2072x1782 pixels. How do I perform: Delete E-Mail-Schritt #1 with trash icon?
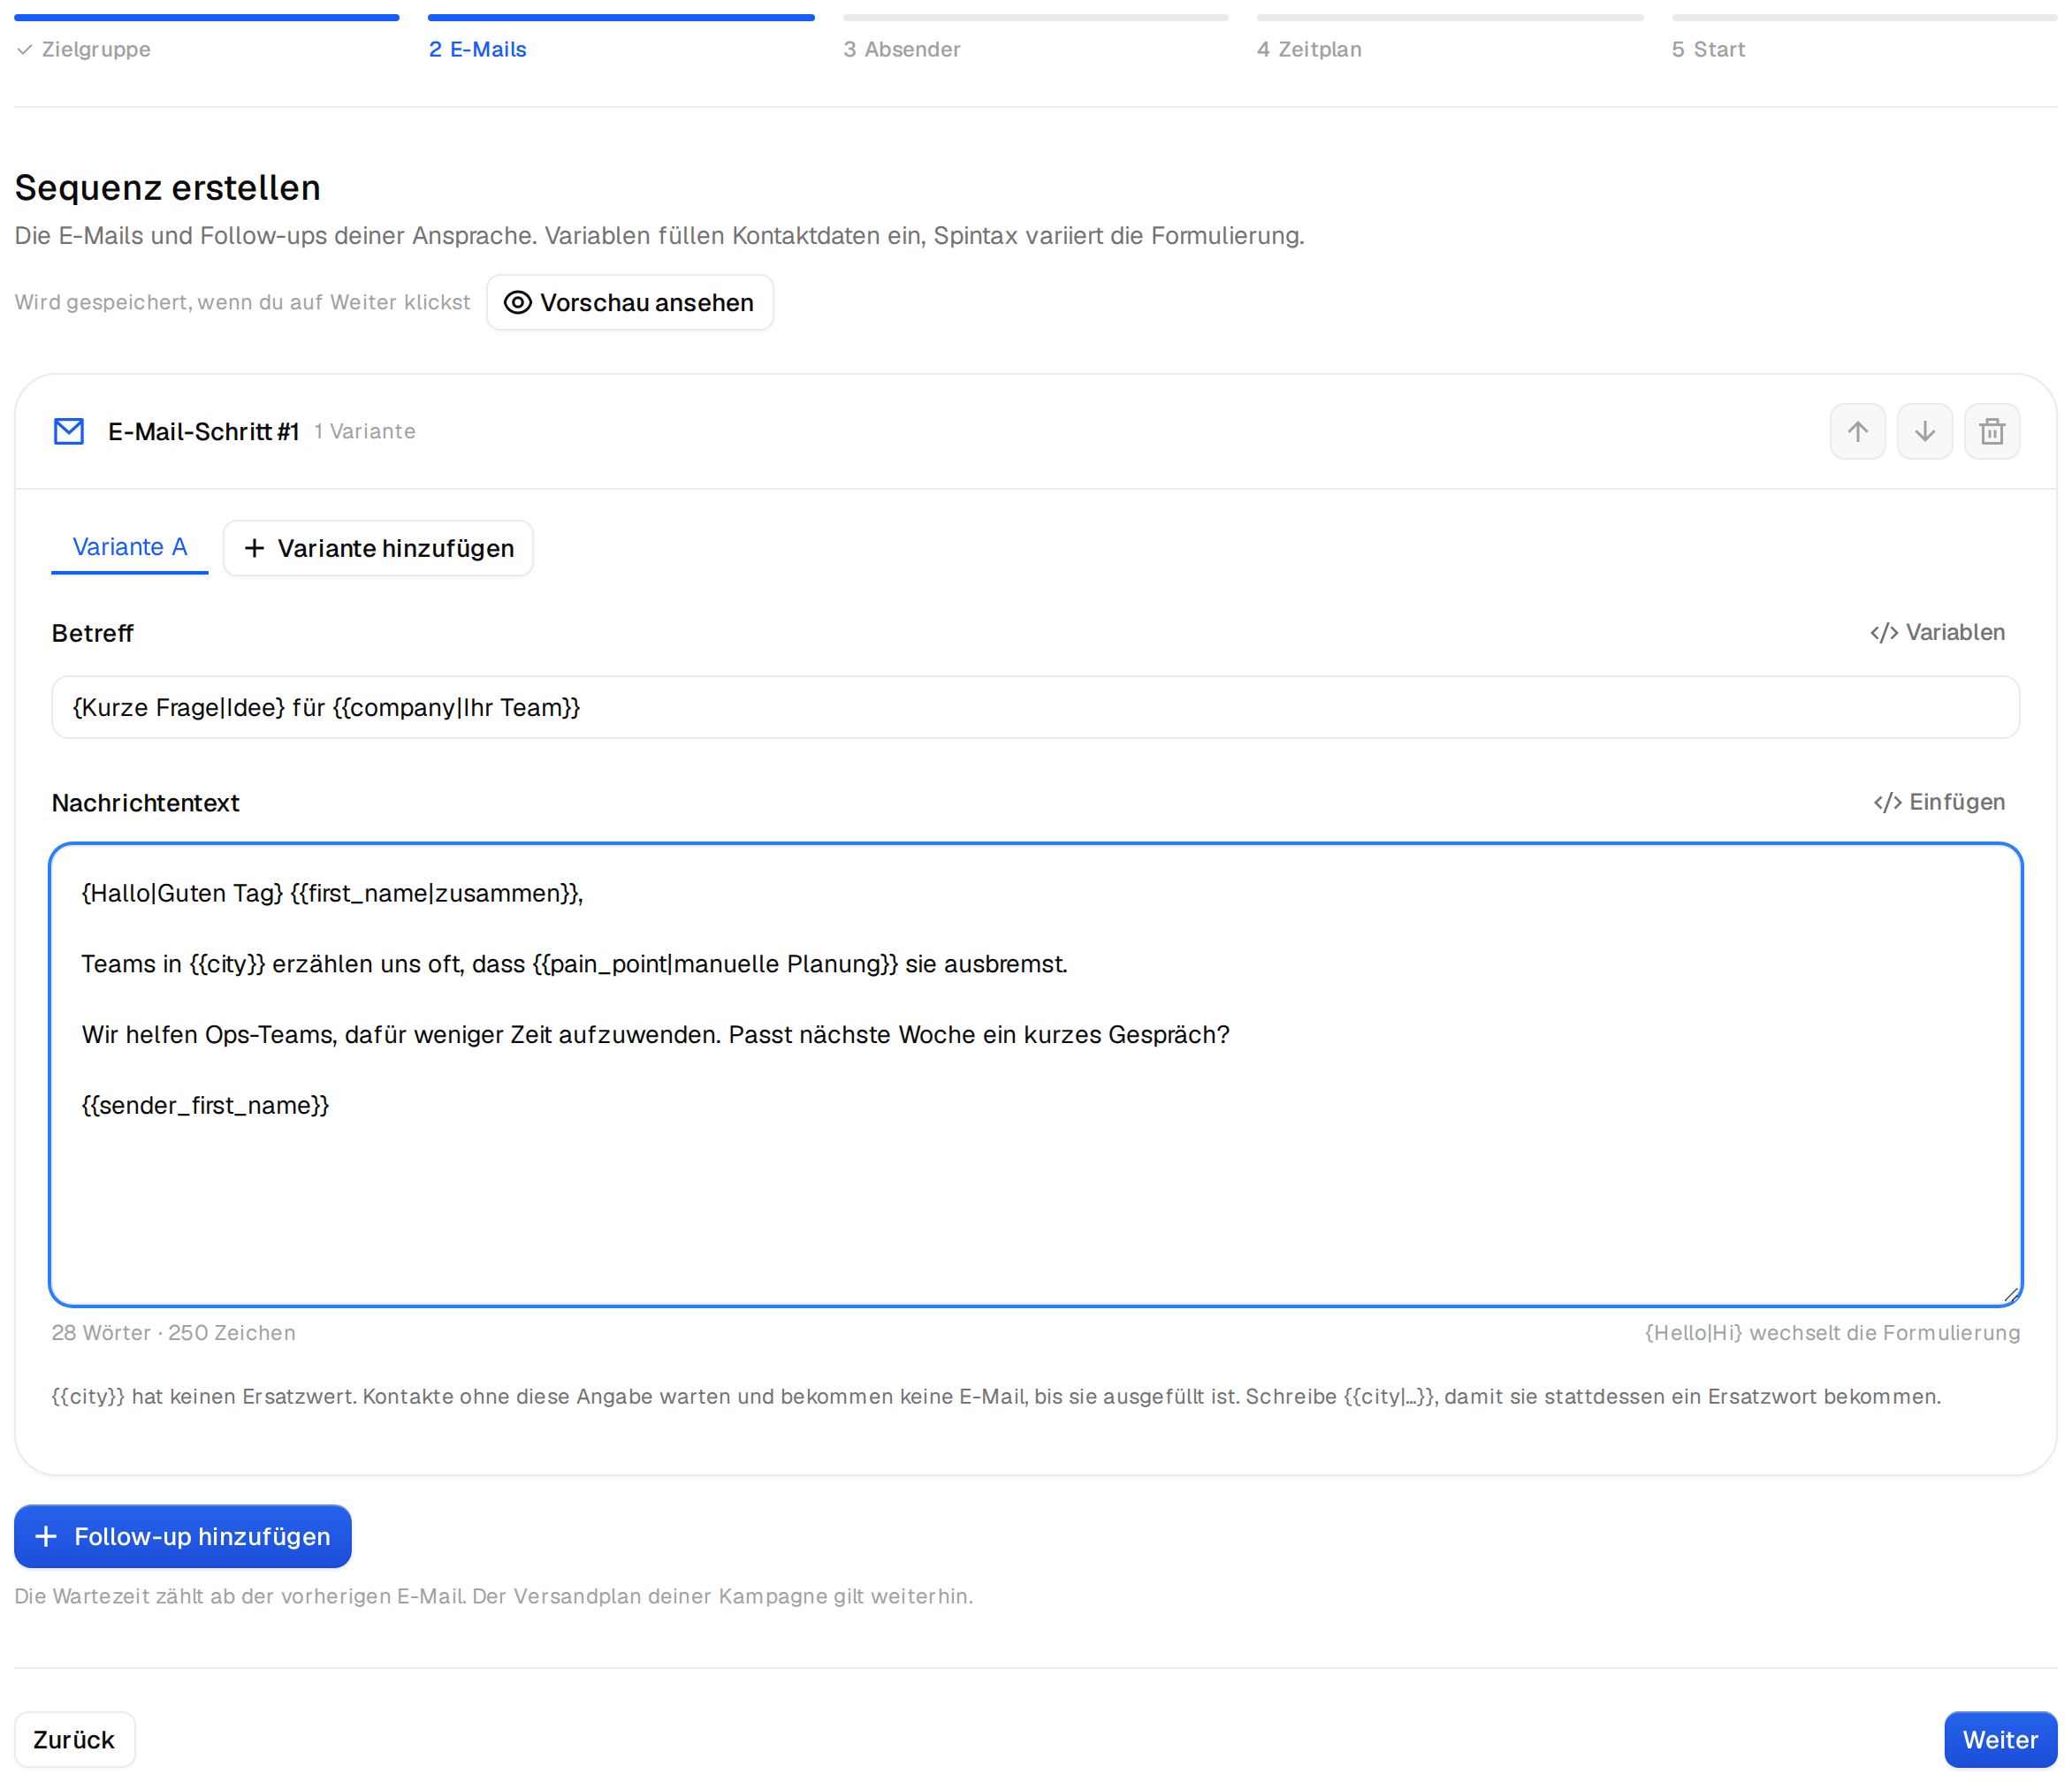(x=1991, y=431)
